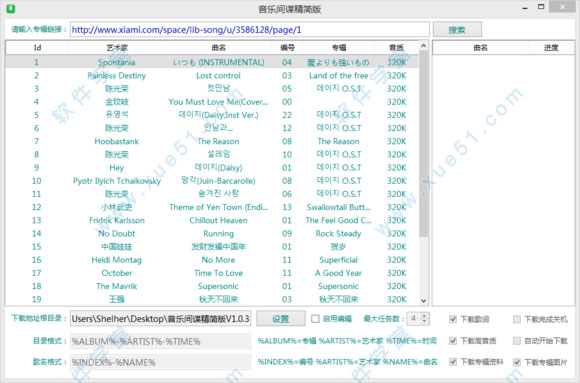Click the download directory path field
This screenshot has width=580, height=383.
point(161,319)
